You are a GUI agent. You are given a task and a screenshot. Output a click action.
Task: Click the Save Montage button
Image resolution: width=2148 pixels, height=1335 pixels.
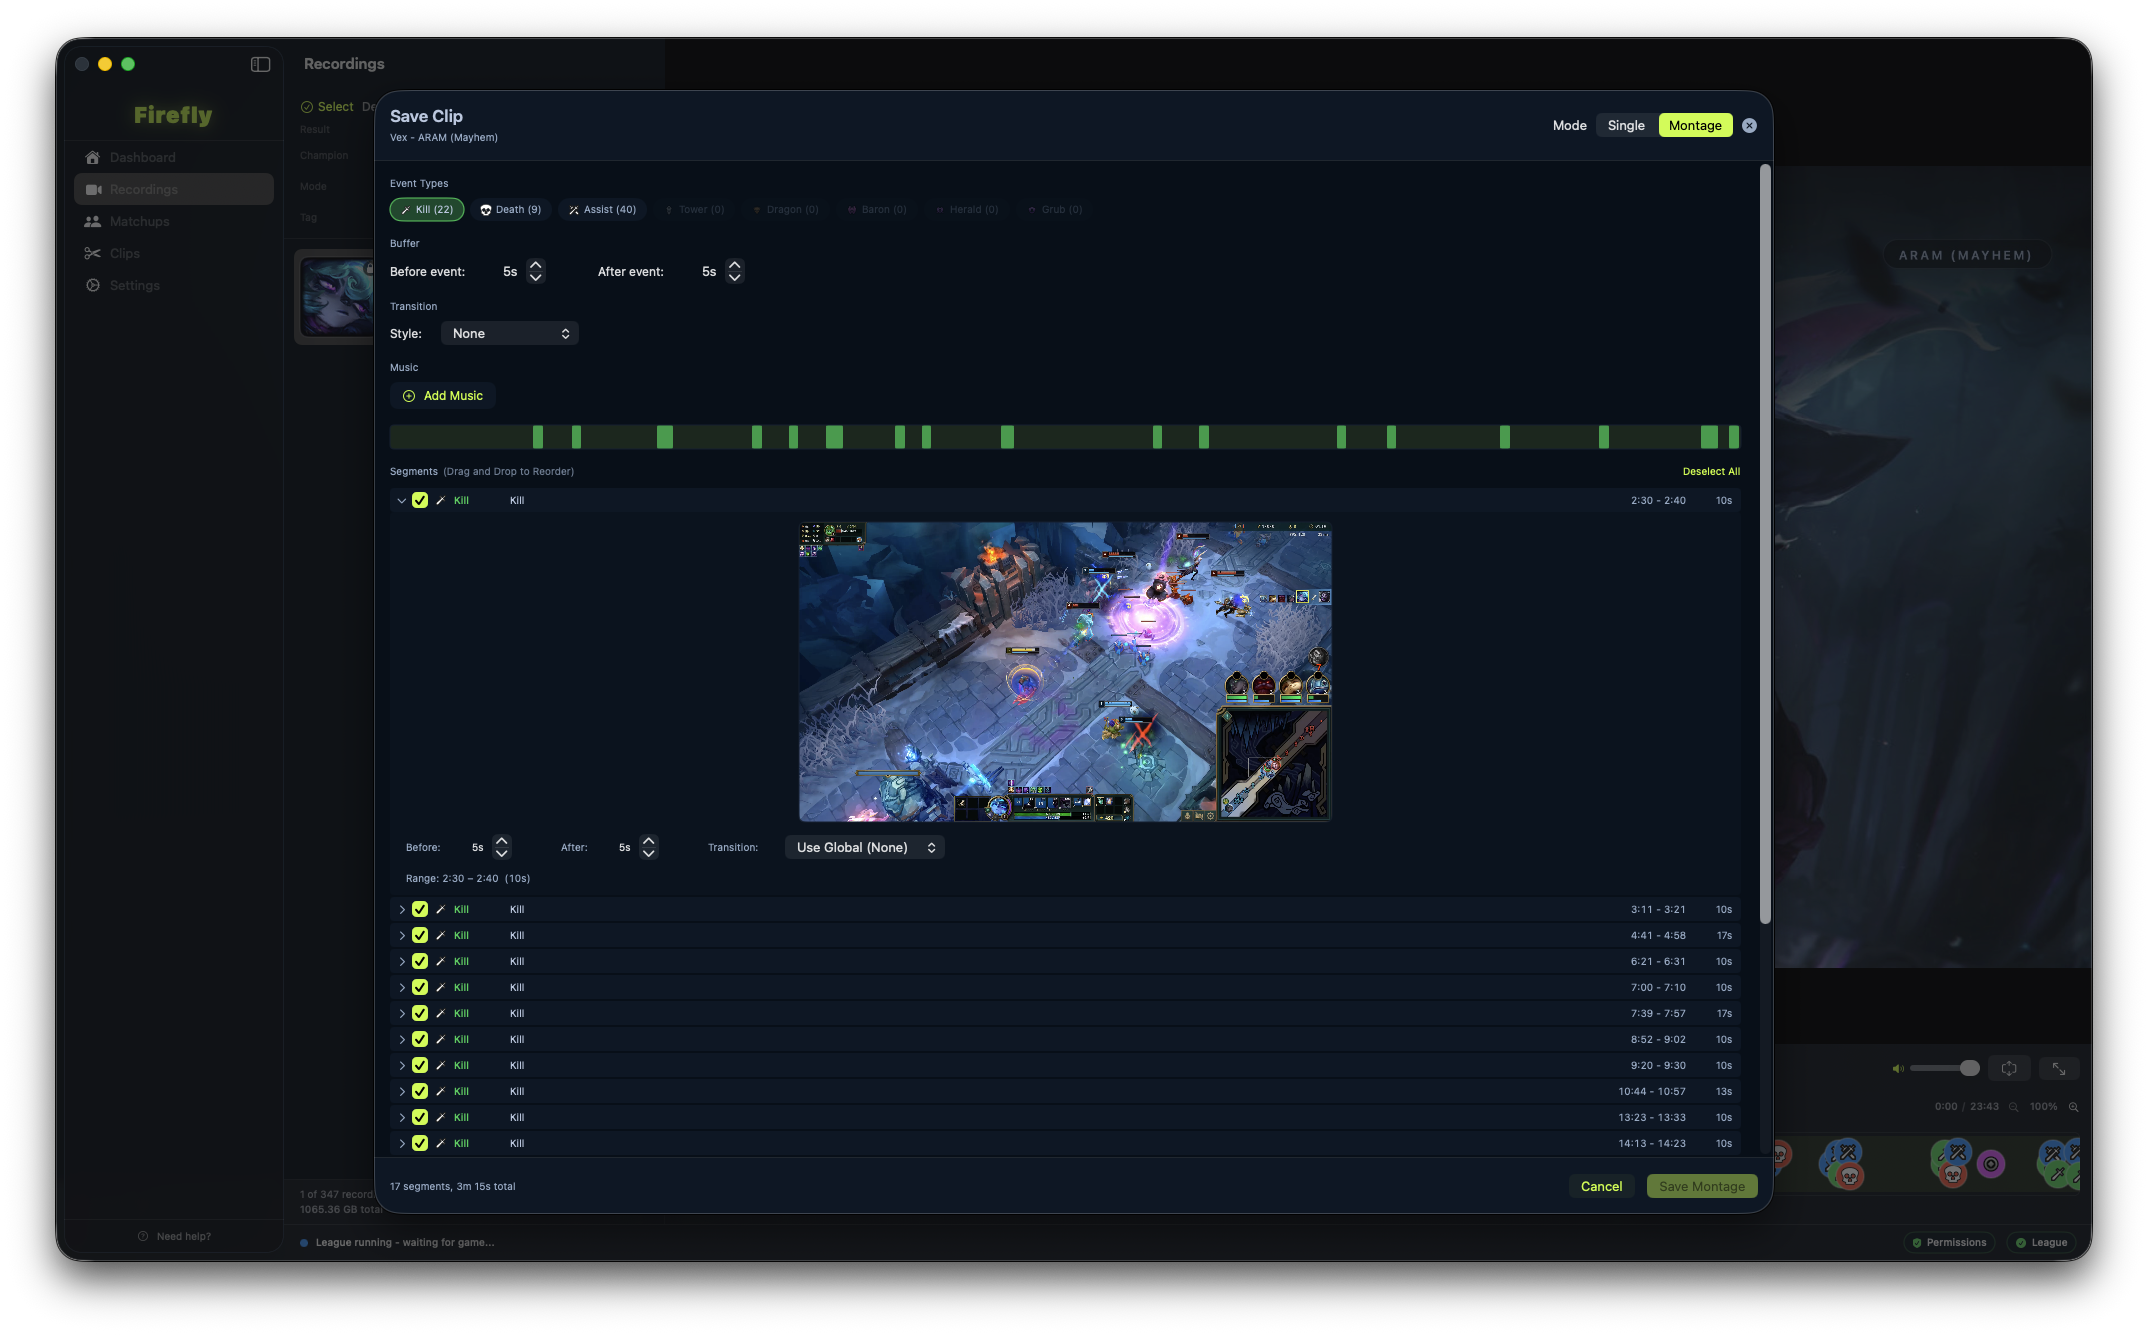coord(1701,1186)
